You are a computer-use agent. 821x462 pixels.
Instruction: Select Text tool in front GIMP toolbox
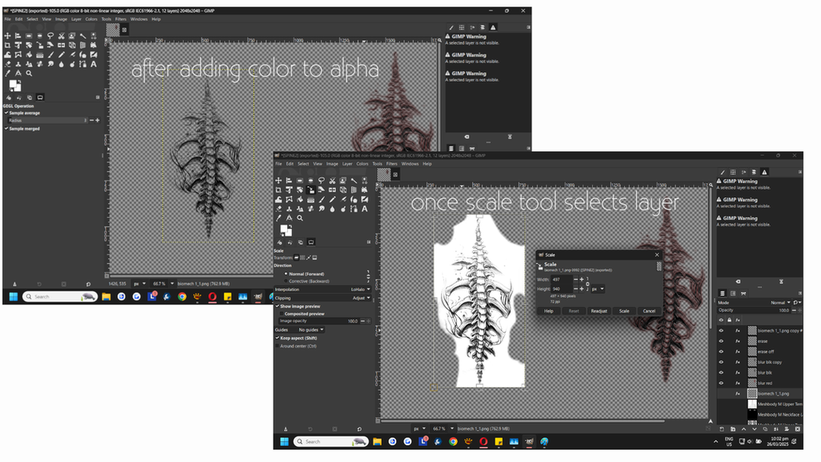pyautogui.click(x=364, y=208)
